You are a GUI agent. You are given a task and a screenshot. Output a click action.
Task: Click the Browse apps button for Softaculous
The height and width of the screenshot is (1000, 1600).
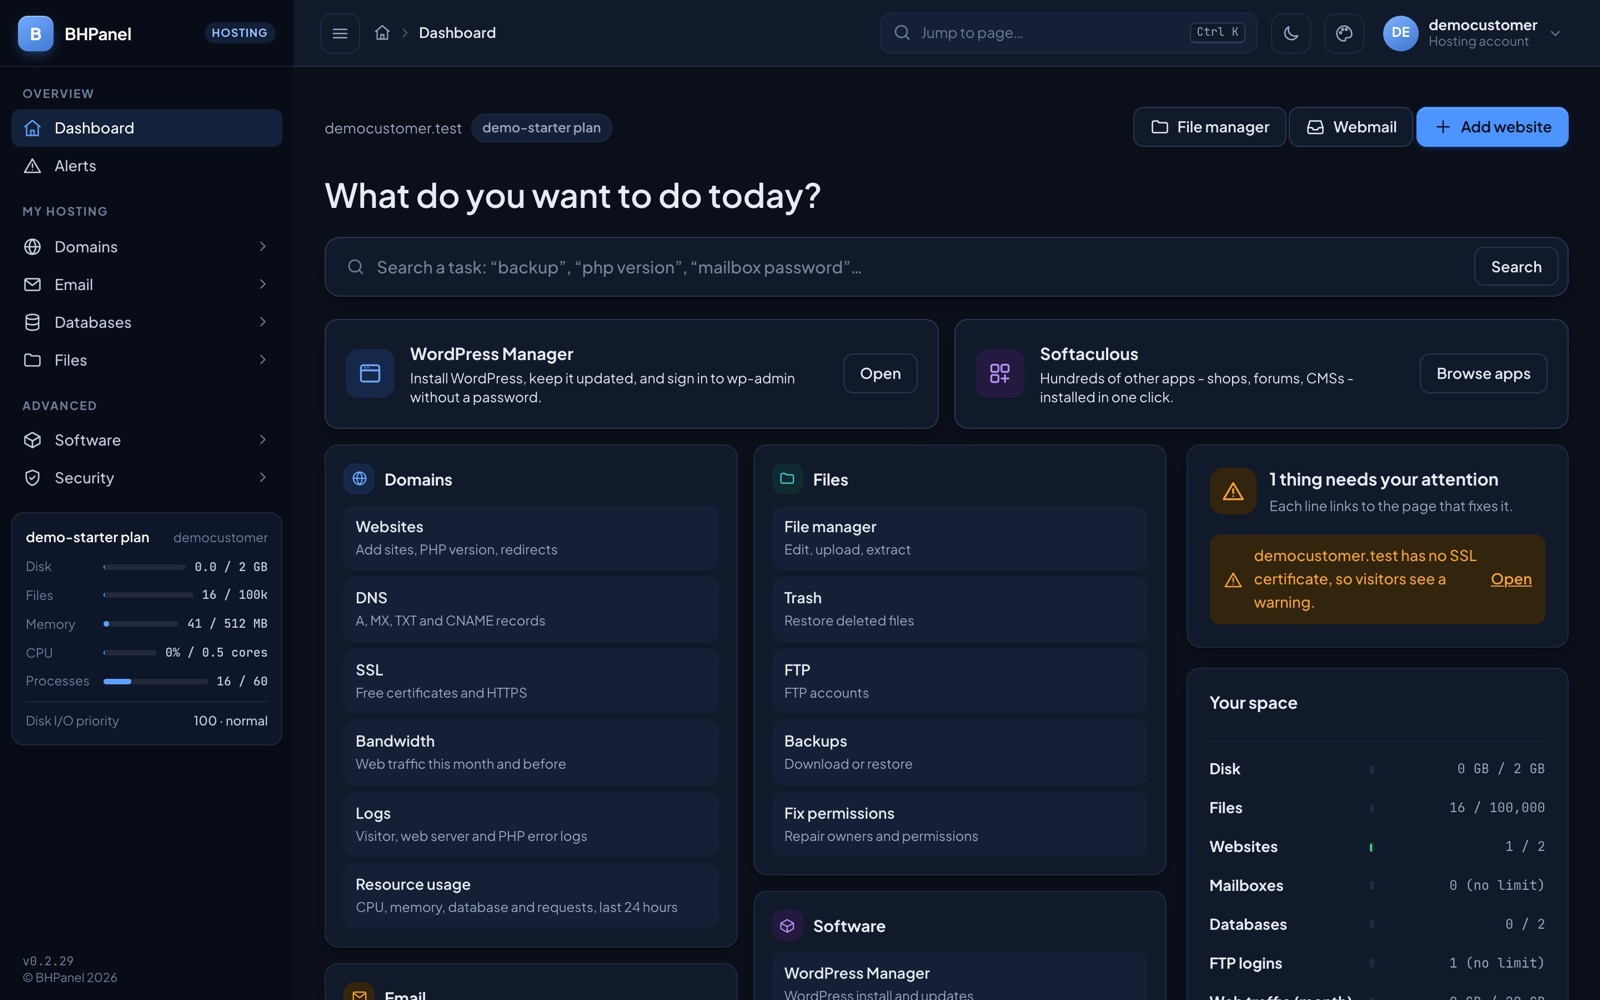point(1483,374)
